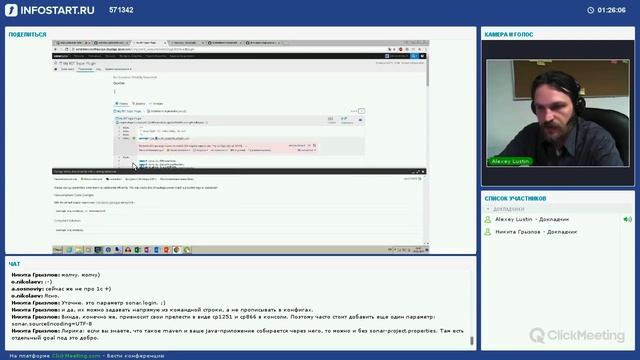Open File Explorer from the shared taskbar
The image size is (640, 360).
[79, 250]
